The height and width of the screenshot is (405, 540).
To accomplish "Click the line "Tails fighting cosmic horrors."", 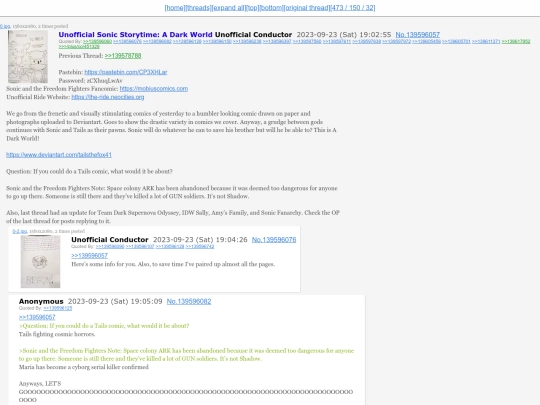I will pos(57,334).
